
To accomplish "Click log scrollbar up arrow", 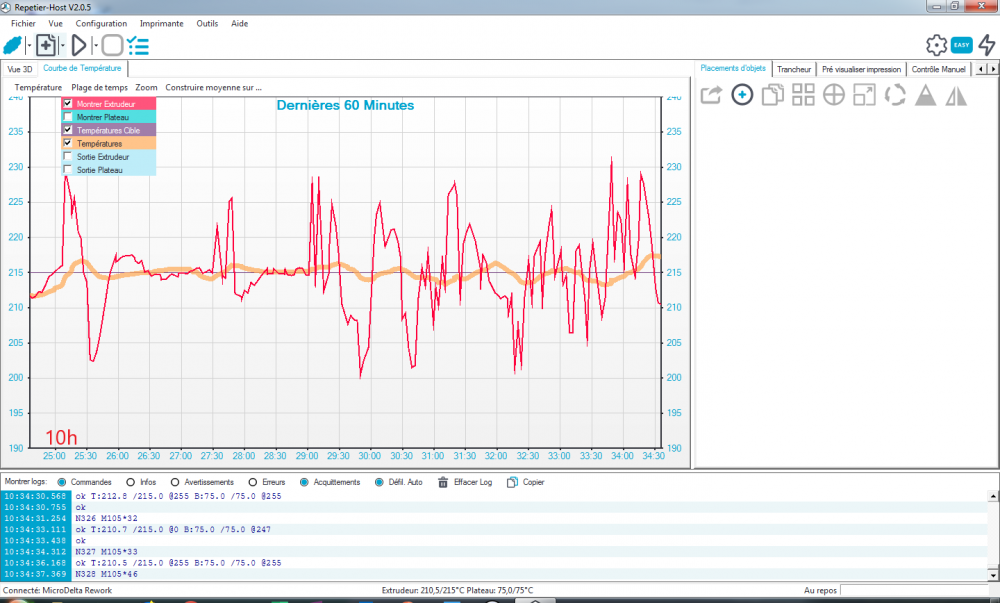I will [x=993, y=496].
